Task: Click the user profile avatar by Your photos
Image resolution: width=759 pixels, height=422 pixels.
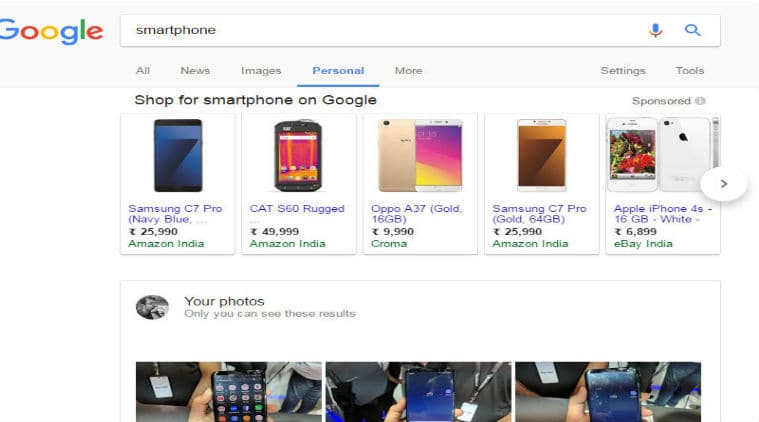Action: (152, 307)
